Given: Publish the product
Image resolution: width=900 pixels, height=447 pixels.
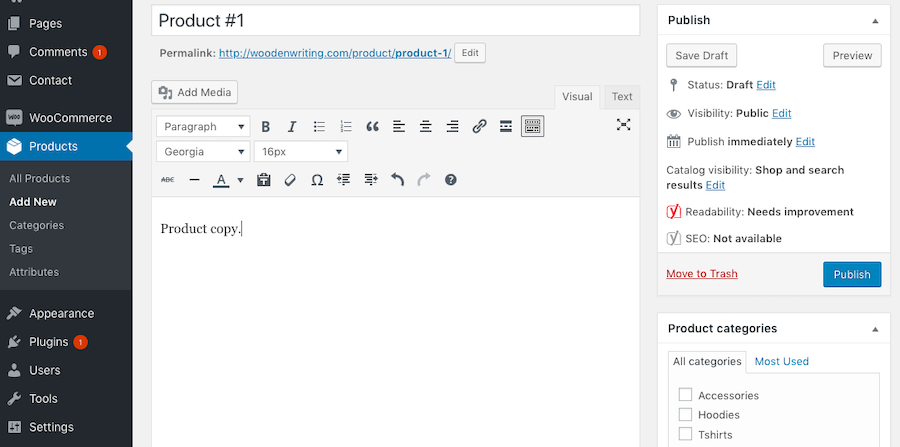Looking at the screenshot, I should pyautogui.click(x=852, y=274).
